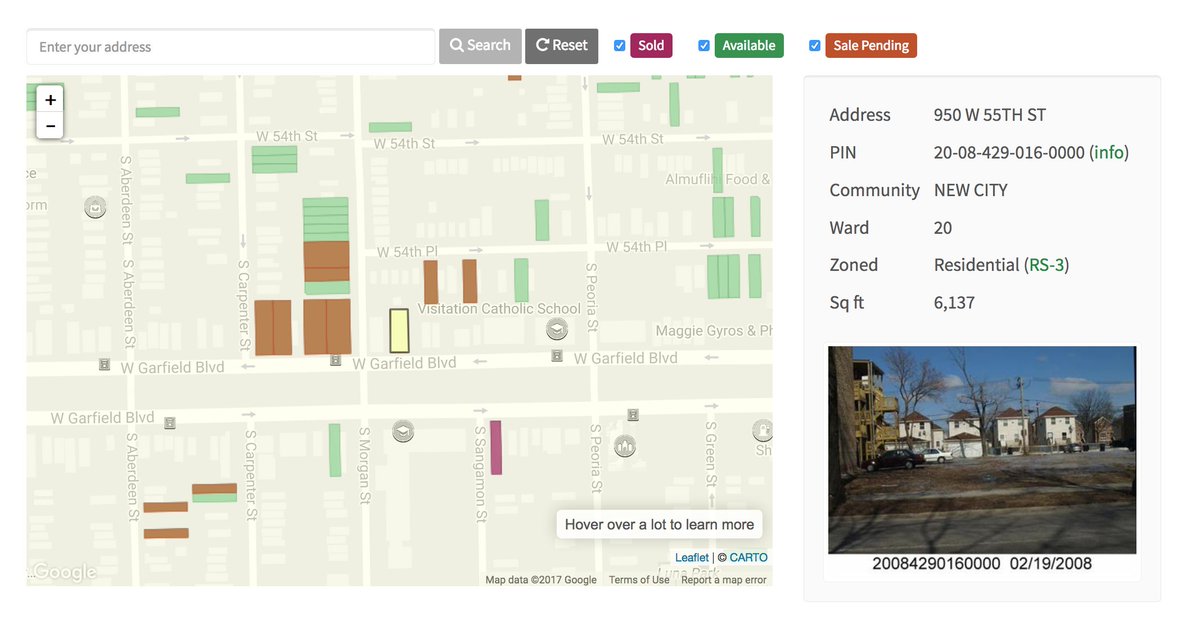This screenshot has width=1200, height=625.
Task: Click the Maggie Gyros map label
Action: point(714,331)
